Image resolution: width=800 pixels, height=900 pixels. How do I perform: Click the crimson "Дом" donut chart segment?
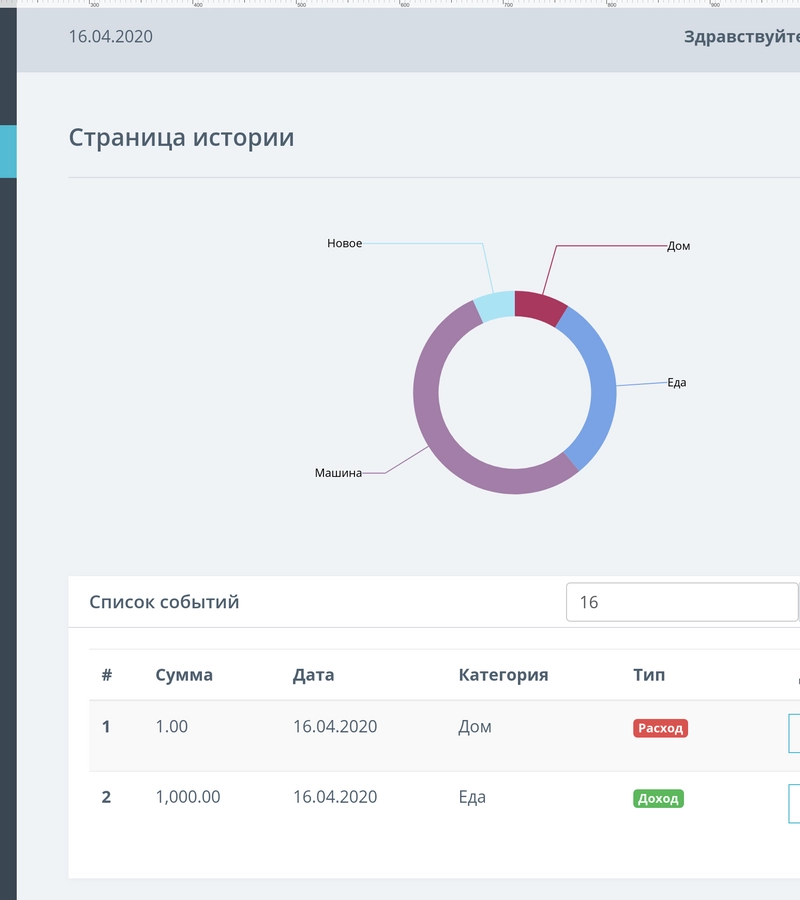pos(538,306)
